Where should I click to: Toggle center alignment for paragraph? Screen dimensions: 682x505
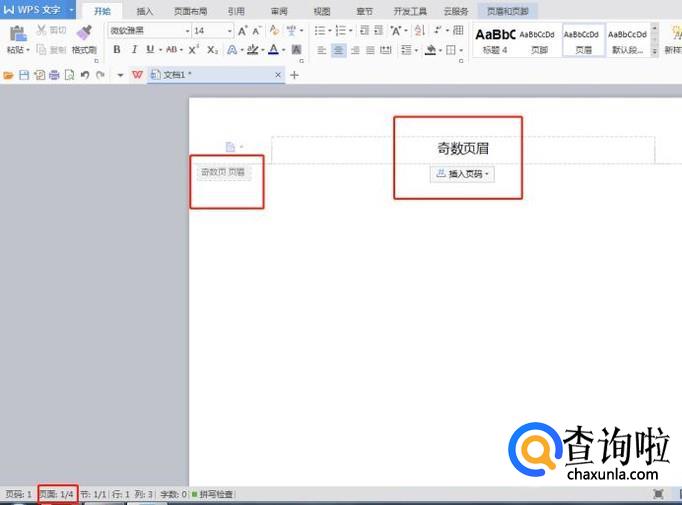338,49
